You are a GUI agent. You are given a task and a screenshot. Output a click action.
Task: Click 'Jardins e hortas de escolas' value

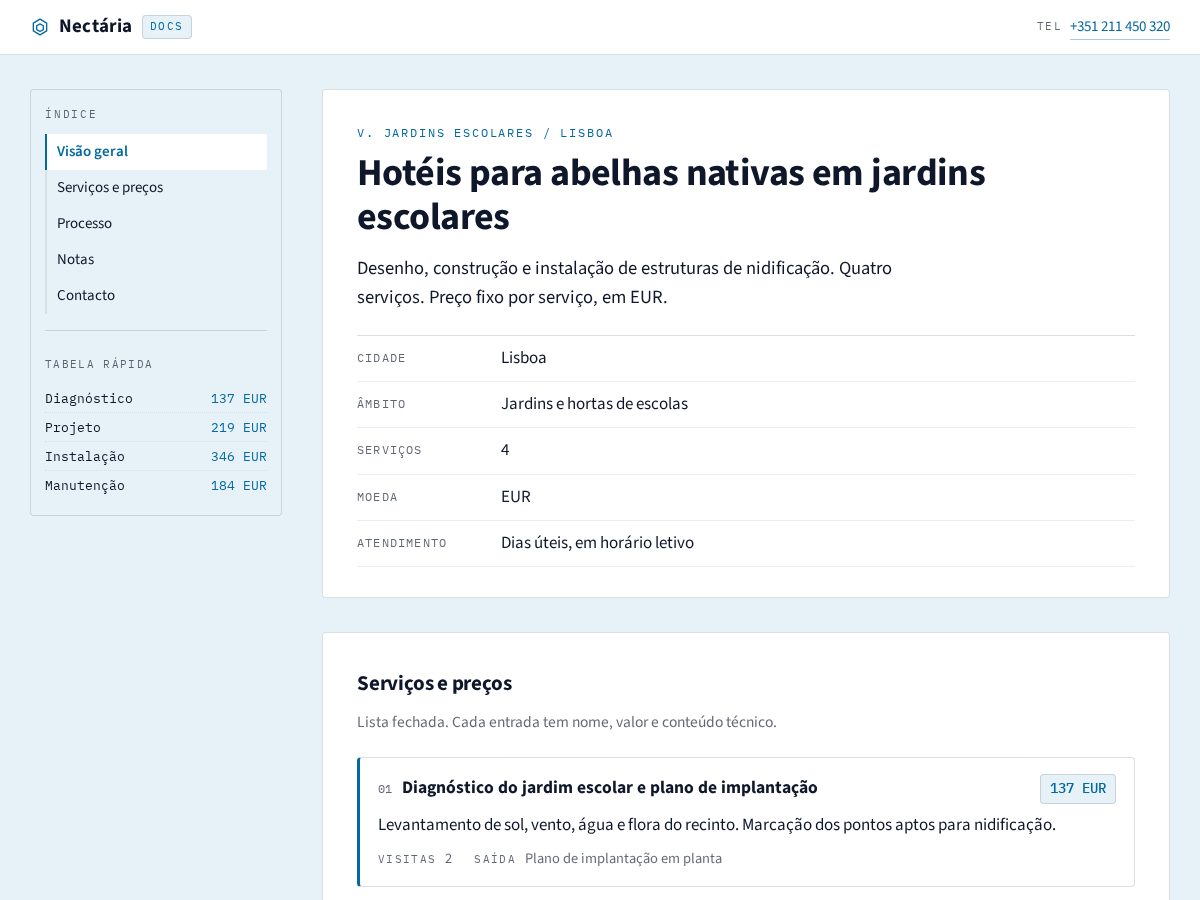click(594, 404)
